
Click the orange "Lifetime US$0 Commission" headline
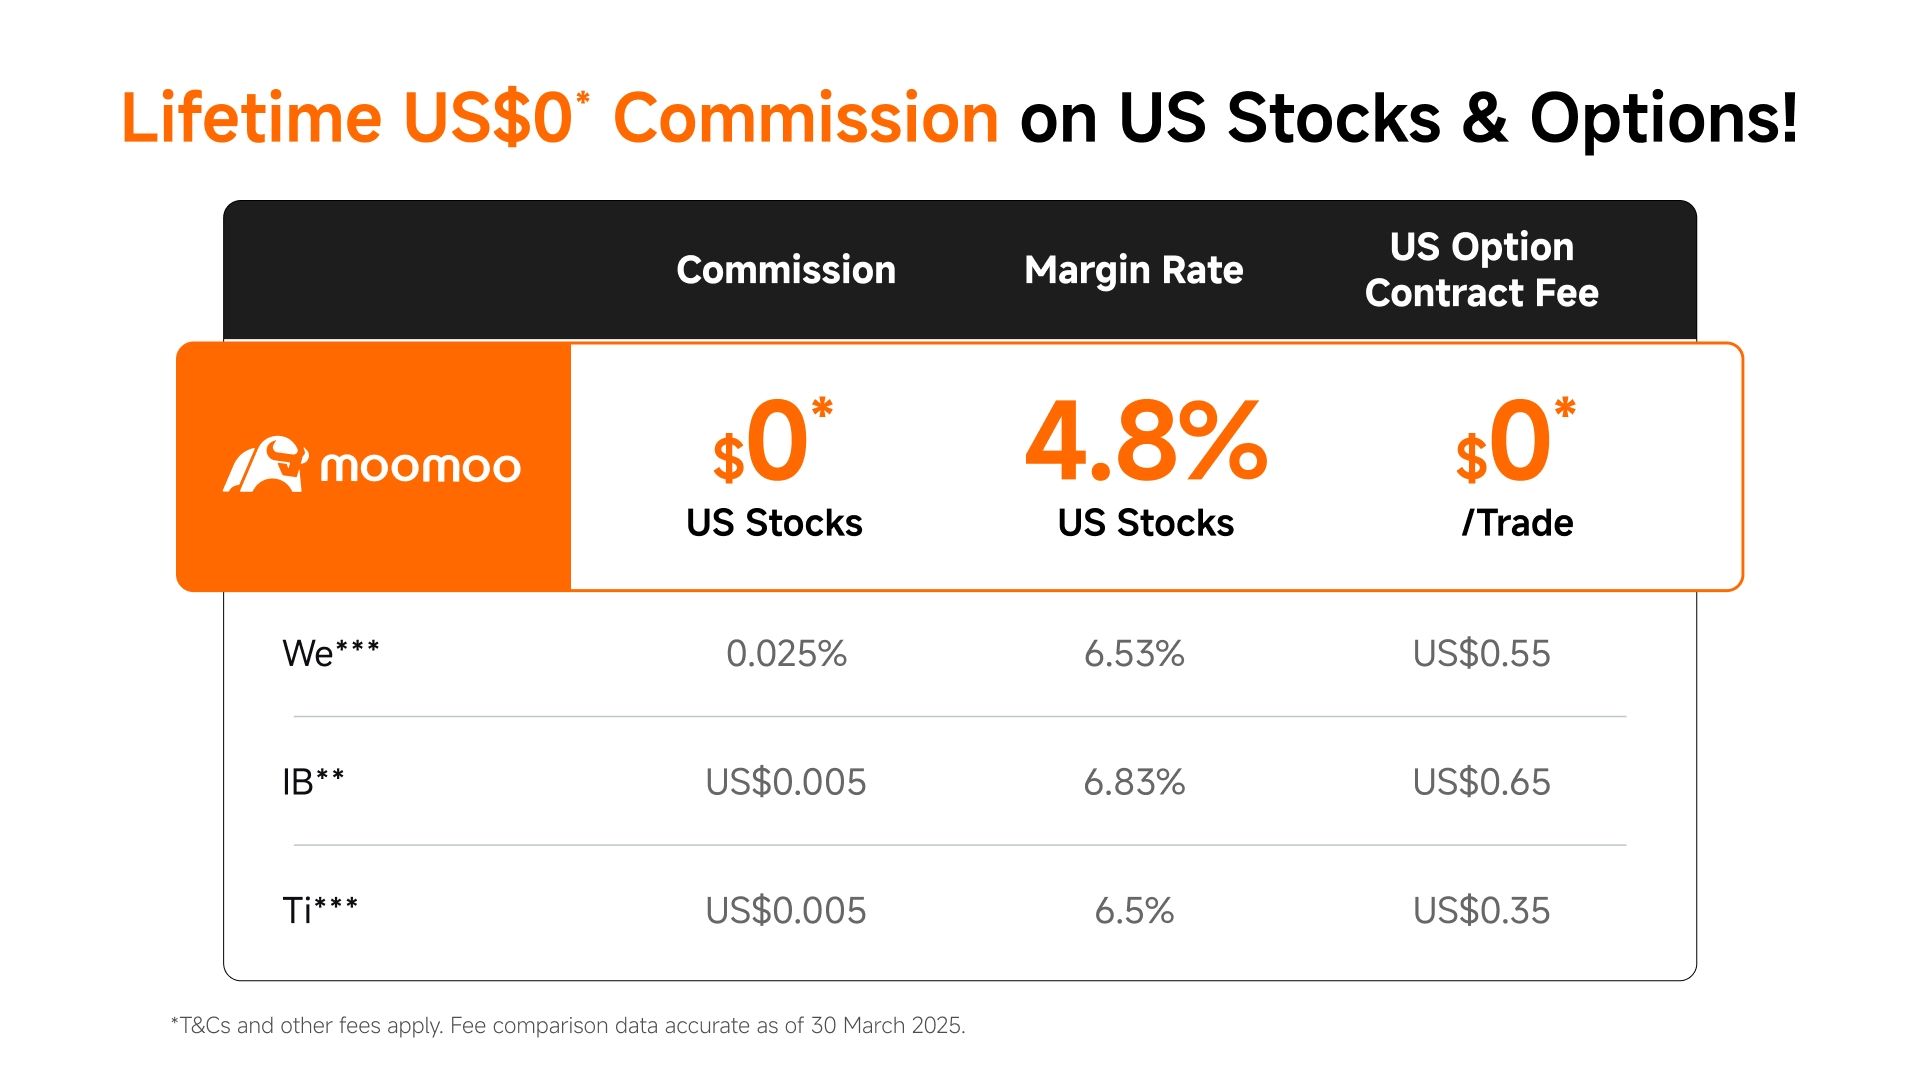pos(559,118)
